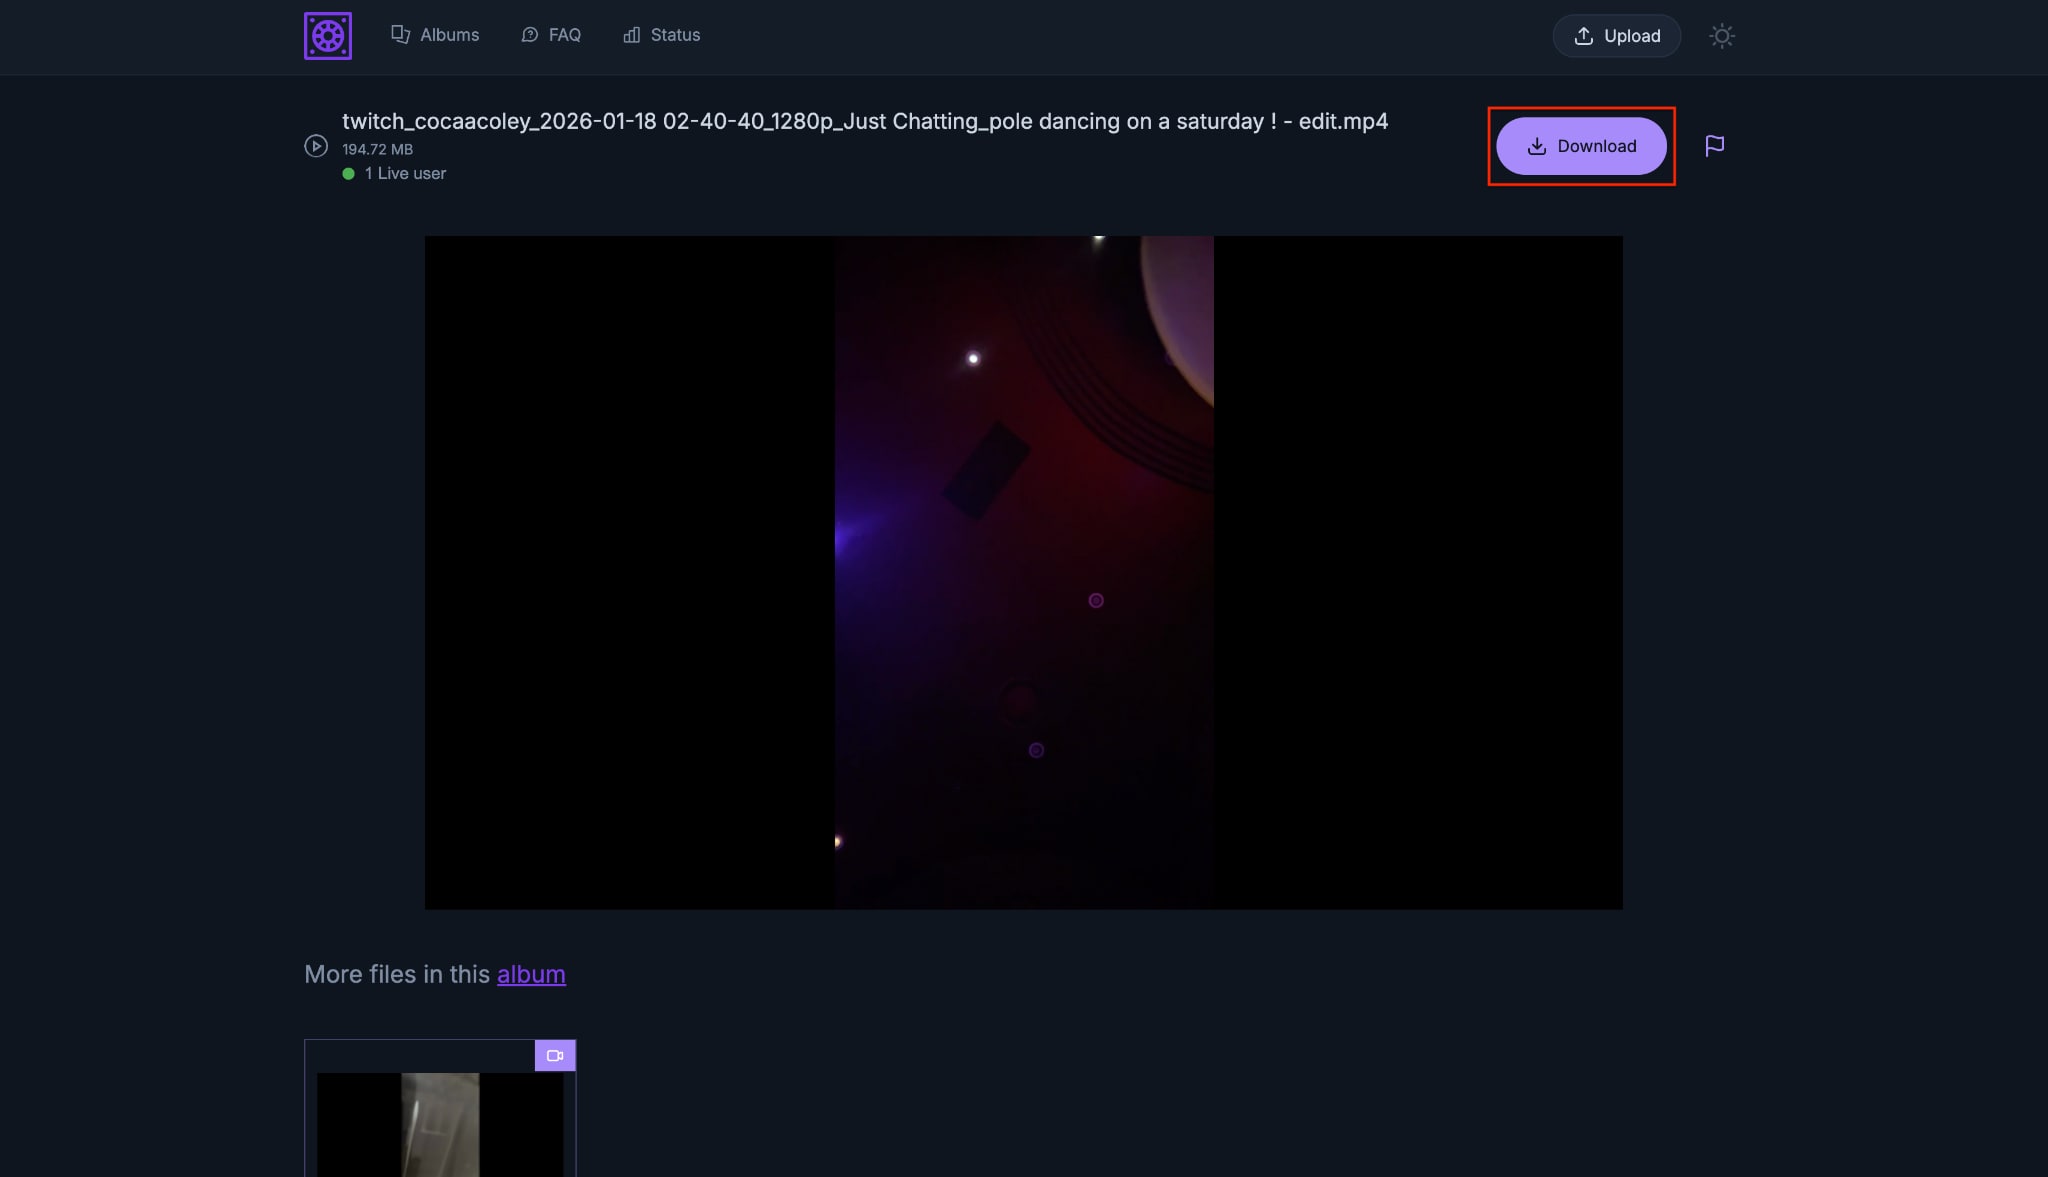Open the FAQ page

tap(563, 35)
